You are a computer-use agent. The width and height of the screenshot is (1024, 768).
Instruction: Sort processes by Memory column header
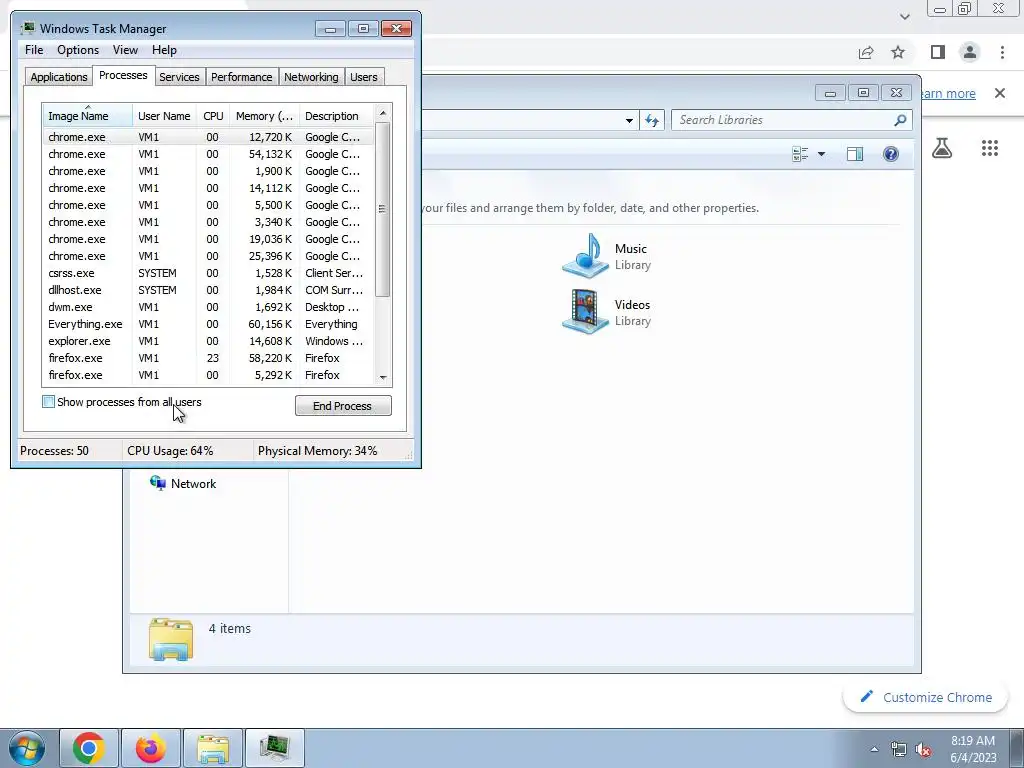pos(264,116)
